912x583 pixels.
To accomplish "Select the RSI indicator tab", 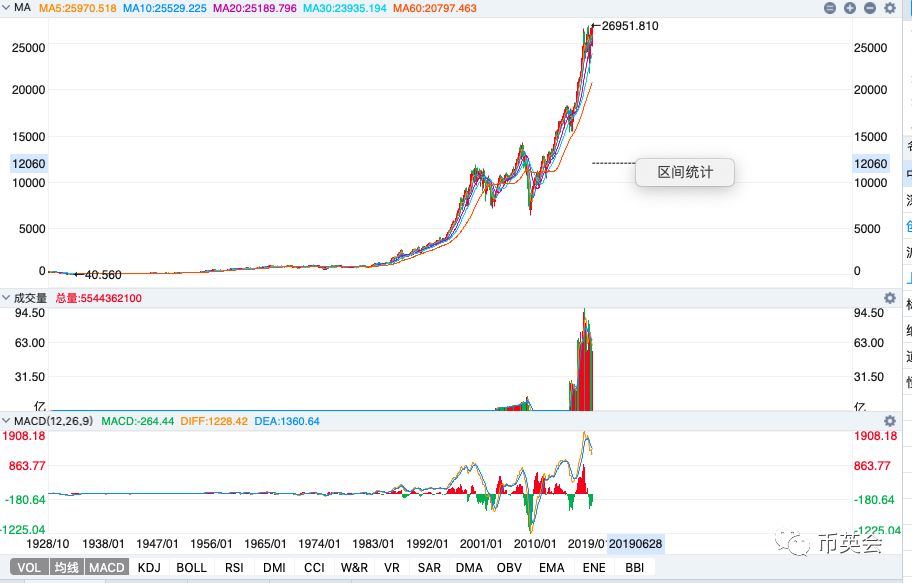I will click(234, 567).
